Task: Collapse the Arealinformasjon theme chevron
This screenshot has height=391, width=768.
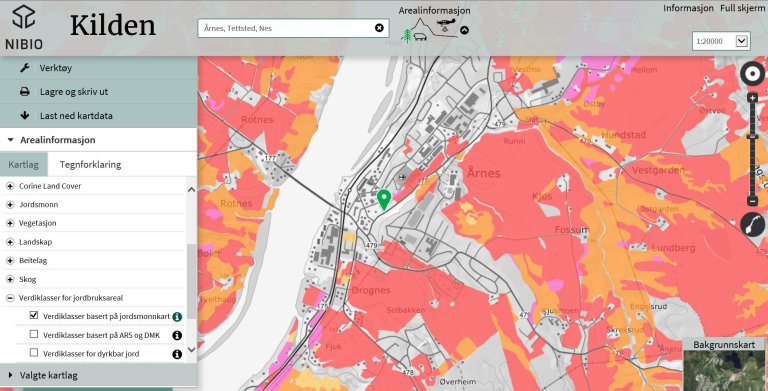Action: tap(464, 30)
